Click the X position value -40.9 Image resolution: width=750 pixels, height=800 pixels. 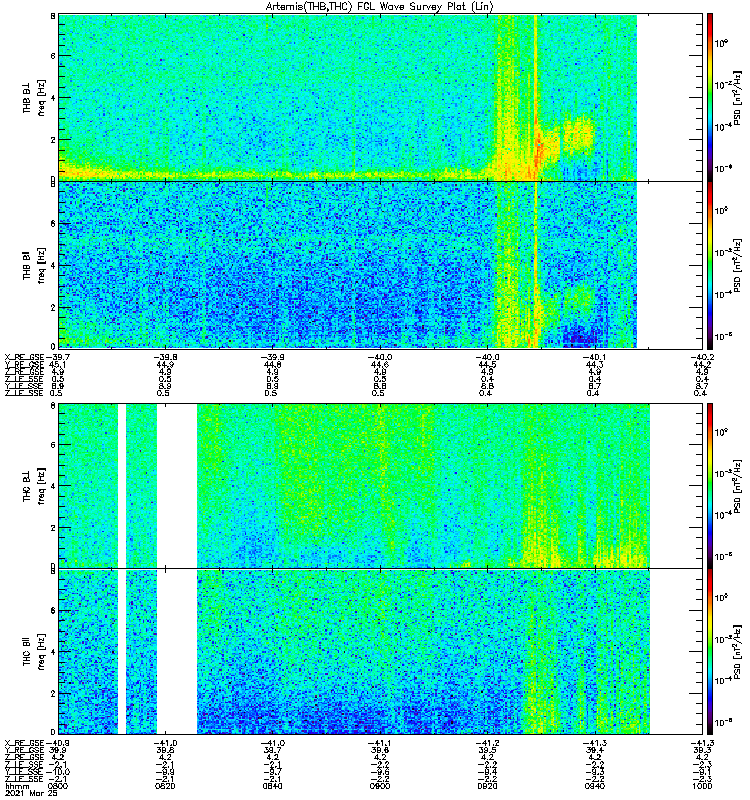(58, 743)
